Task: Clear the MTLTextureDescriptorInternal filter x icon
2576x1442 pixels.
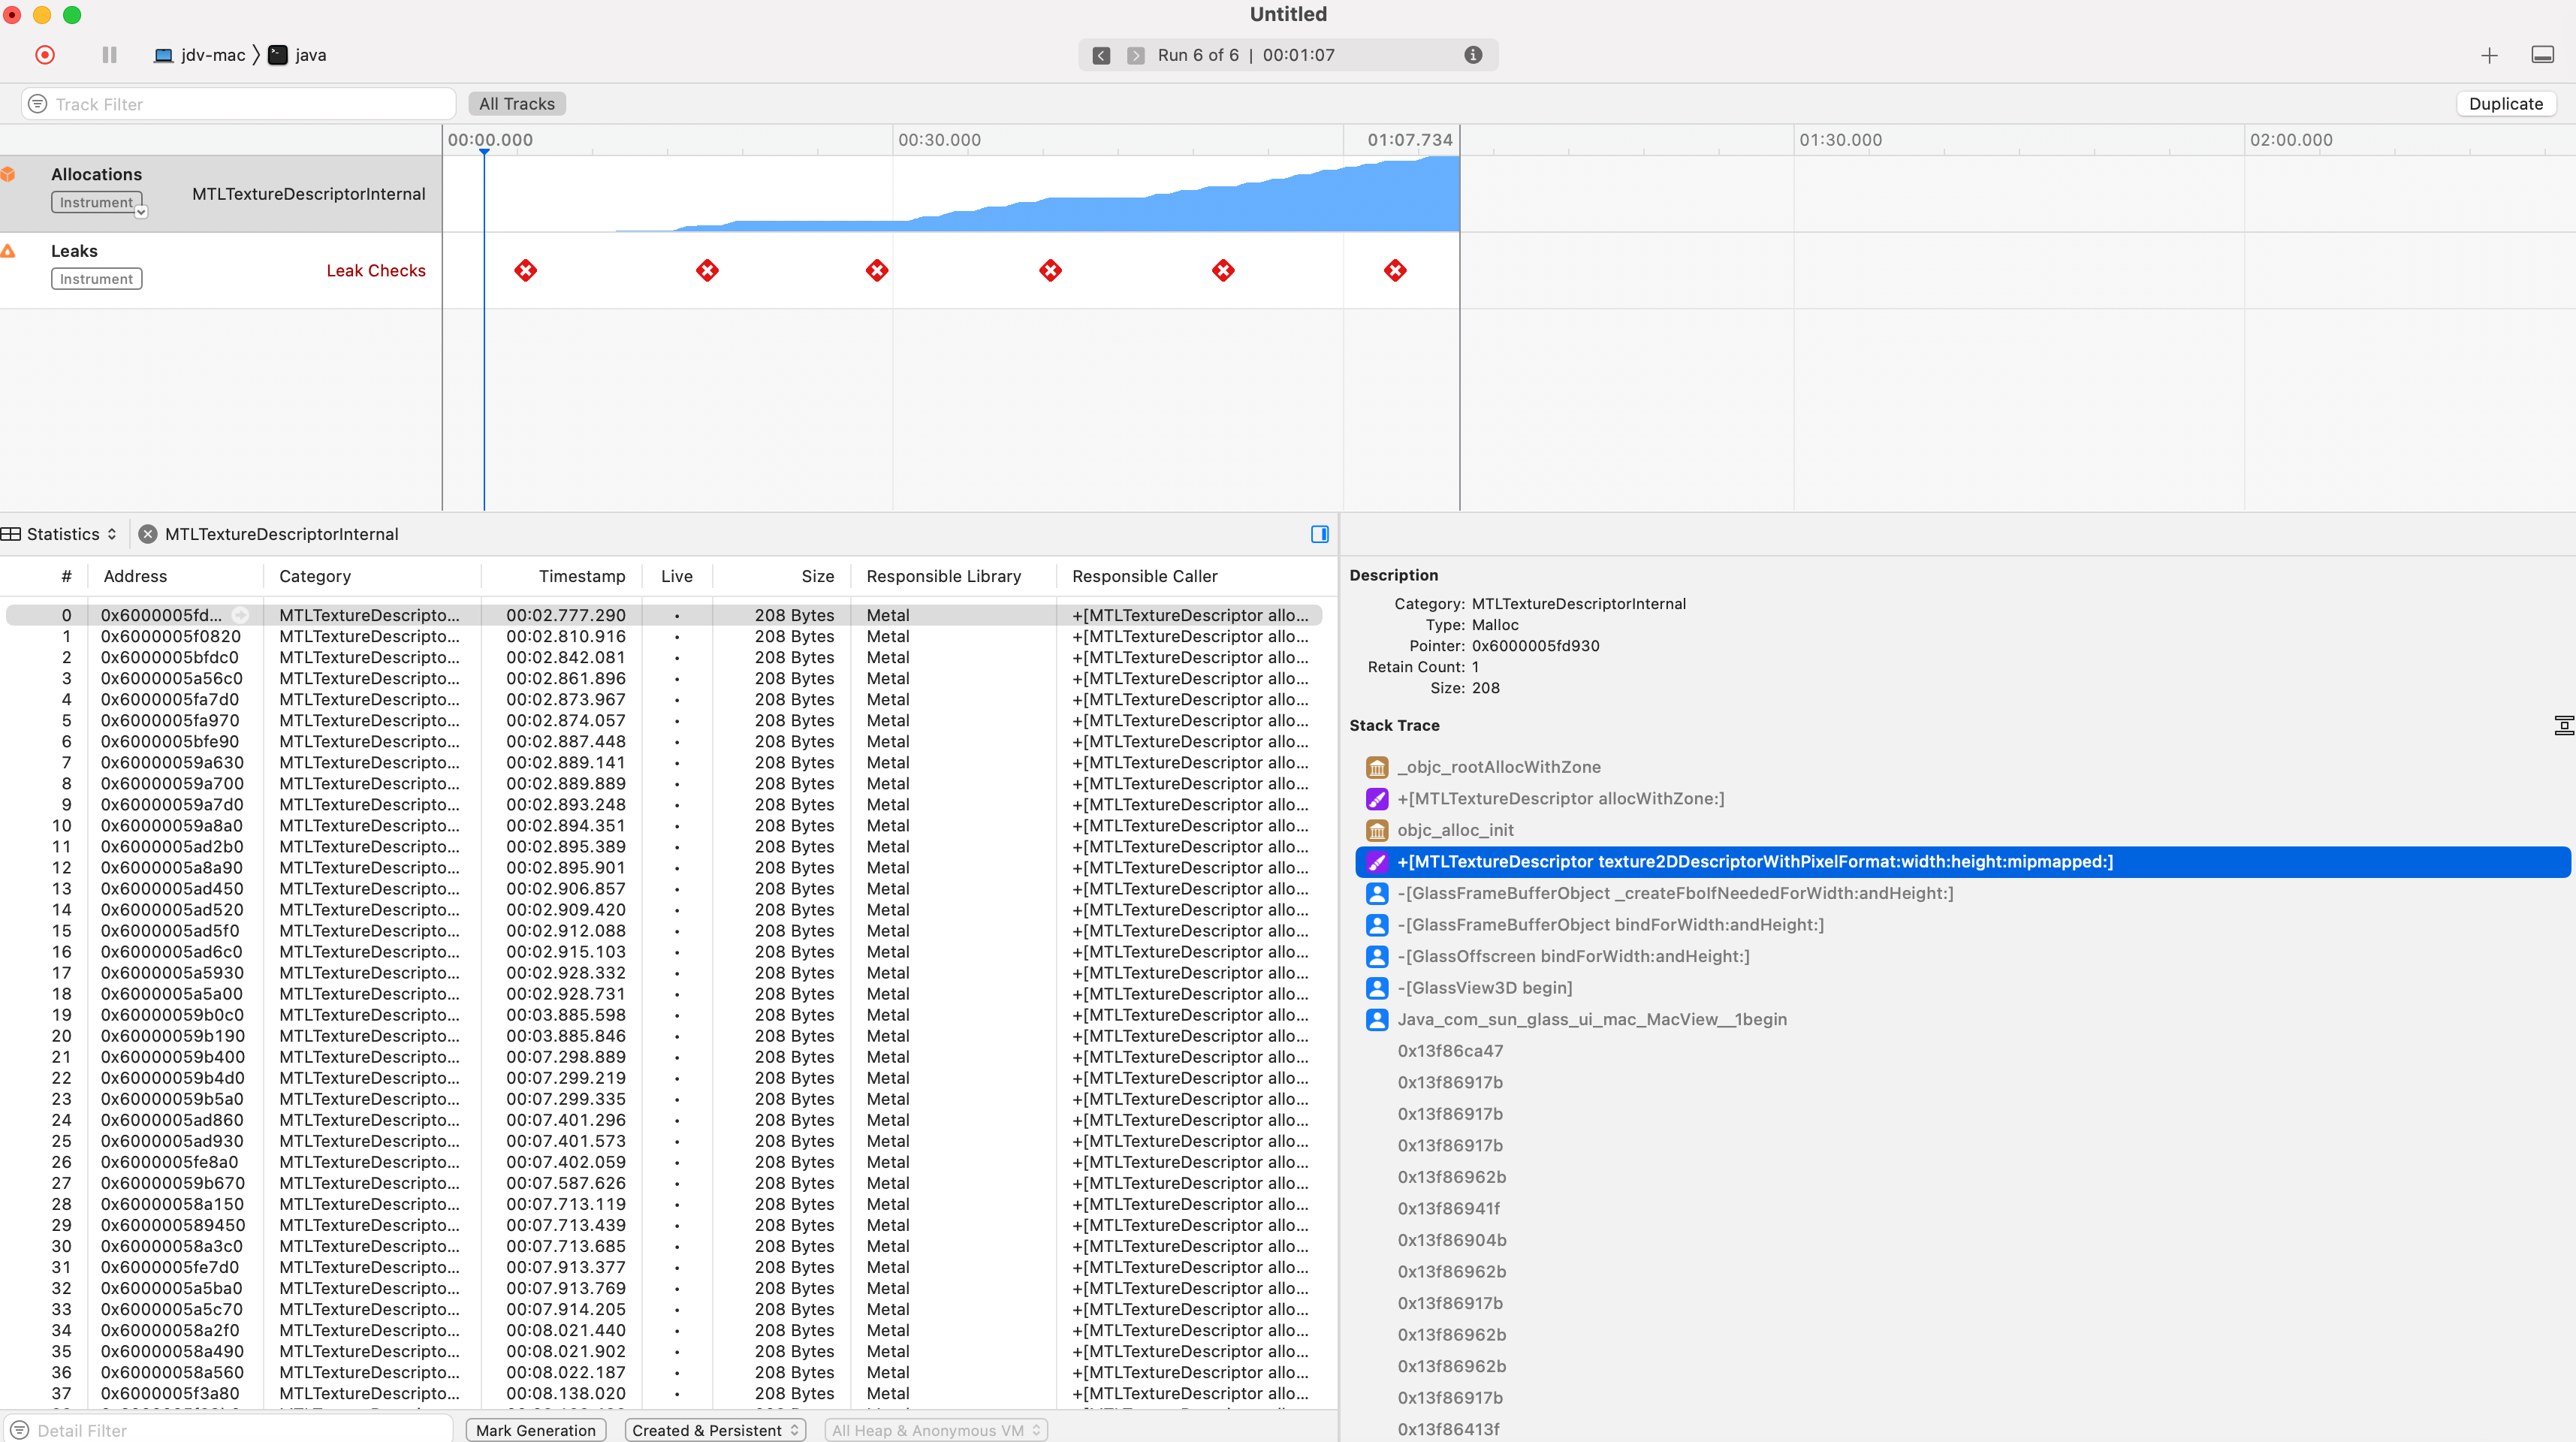Action: (x=148, y=534)
